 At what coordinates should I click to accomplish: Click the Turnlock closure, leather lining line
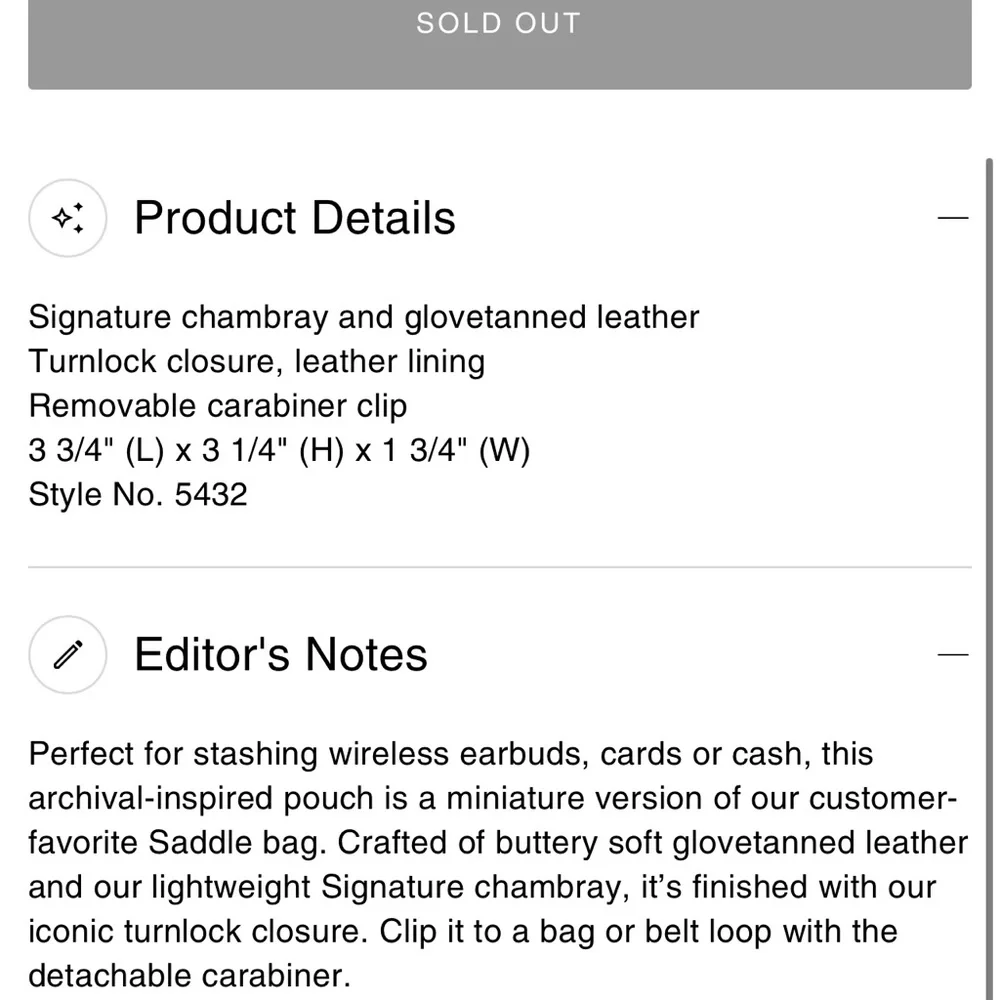(256, 362)
